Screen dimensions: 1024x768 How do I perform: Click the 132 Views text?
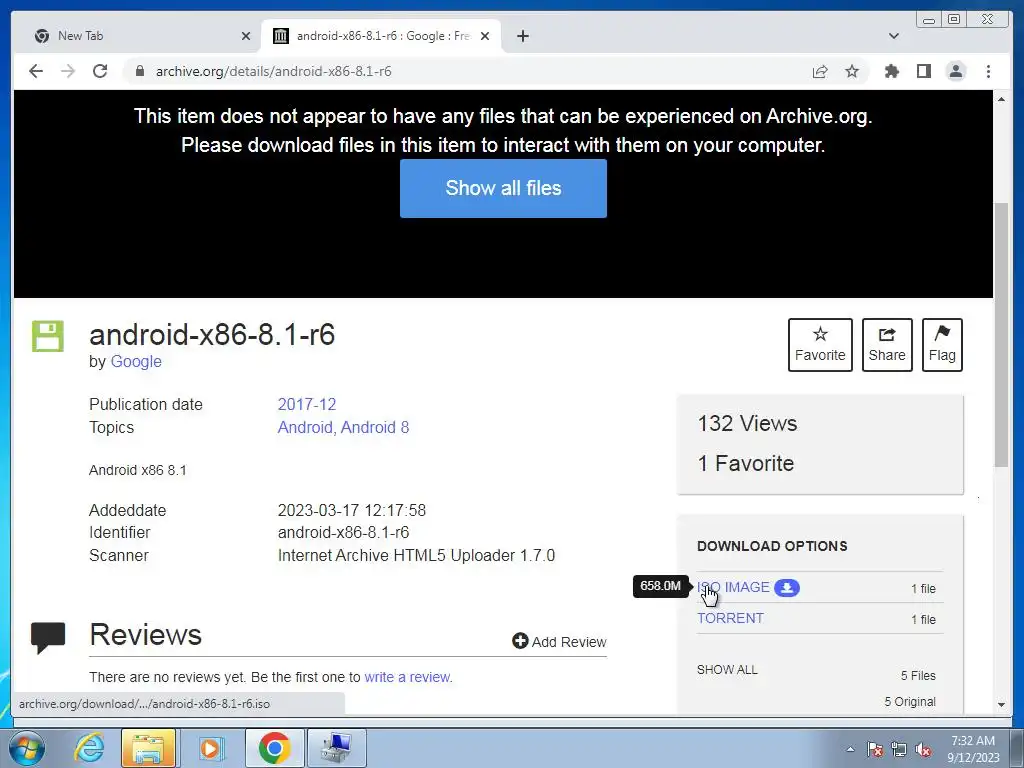(747, 423)
